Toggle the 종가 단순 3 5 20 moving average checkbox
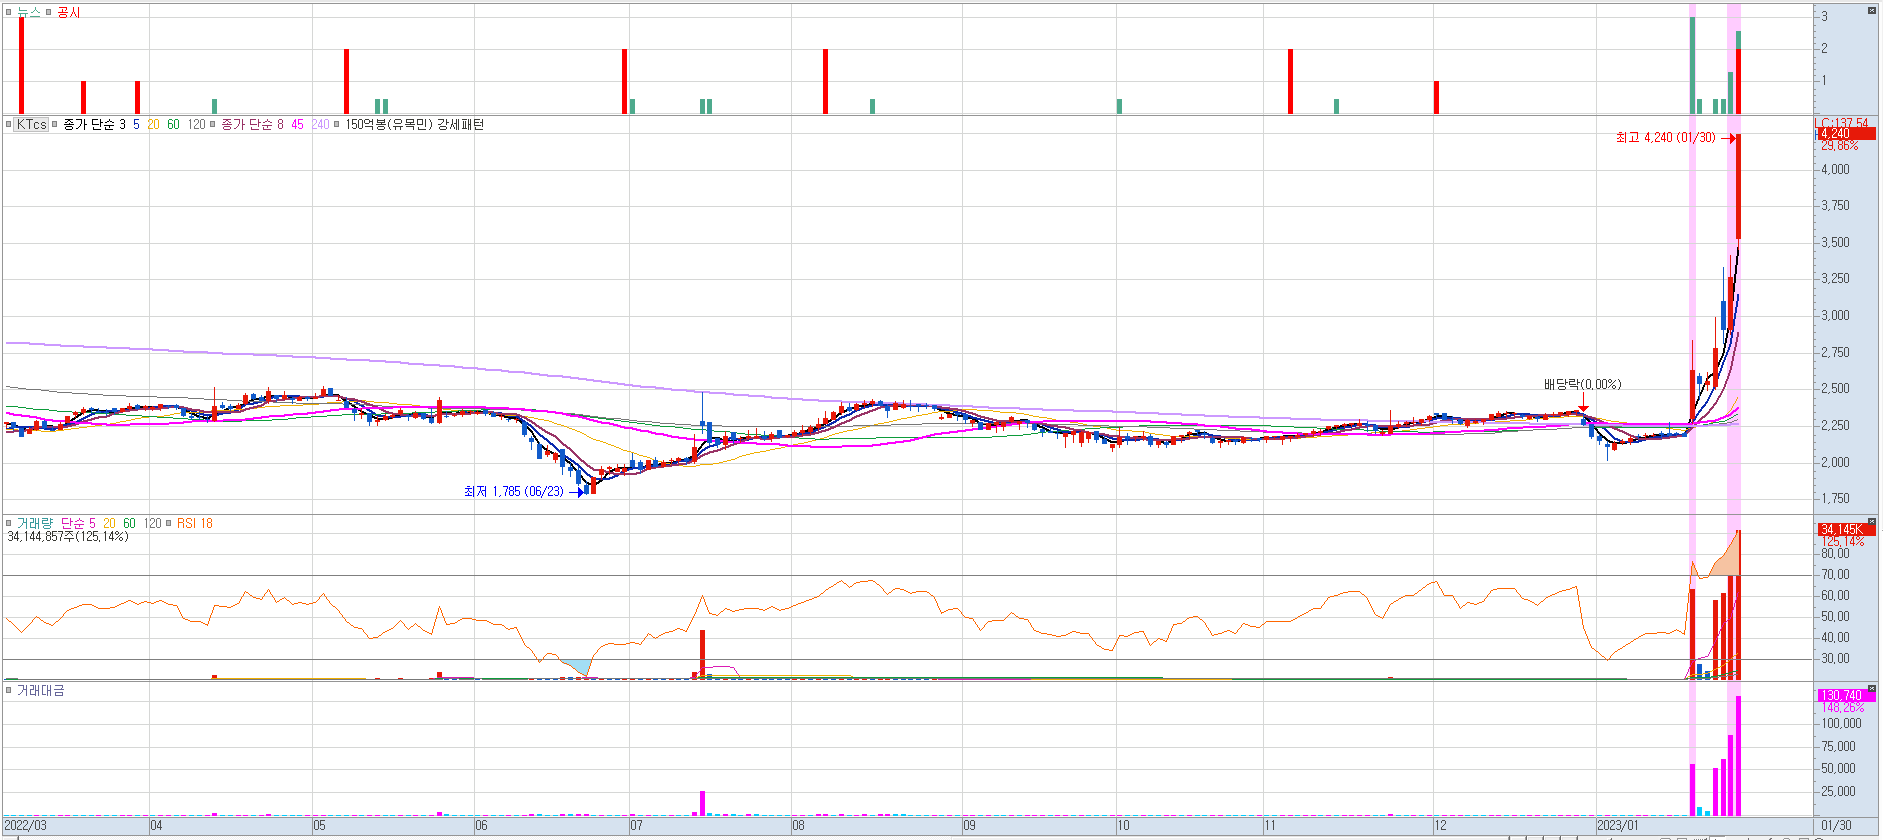 pyautogui.click(x=55, y=125)
